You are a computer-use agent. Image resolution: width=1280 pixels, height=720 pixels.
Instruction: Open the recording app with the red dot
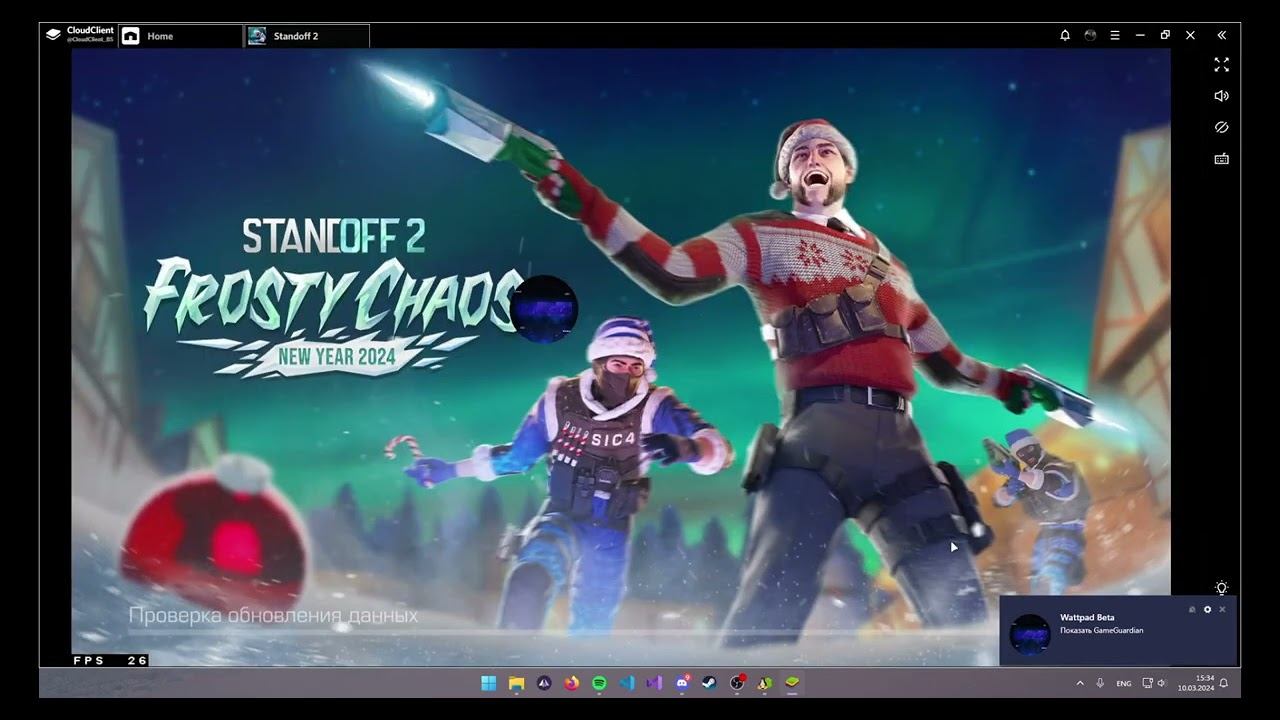coord(737,683)
